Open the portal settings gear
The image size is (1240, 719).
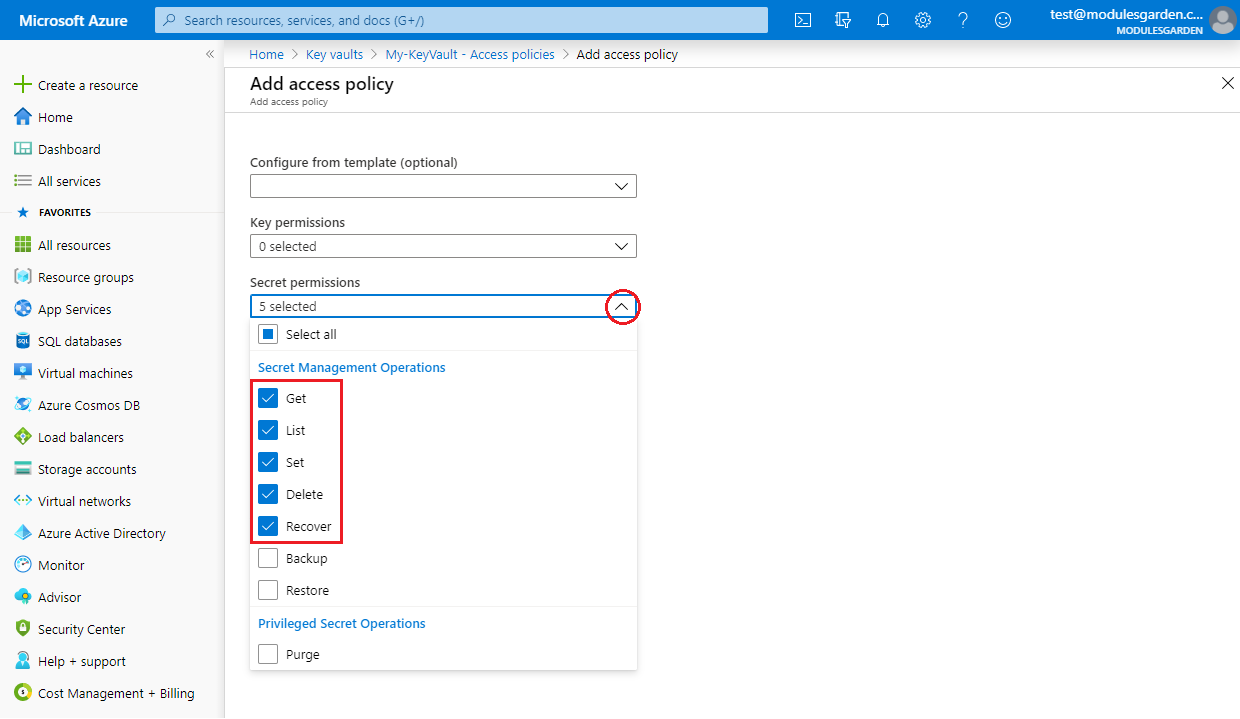click(923, 20)
